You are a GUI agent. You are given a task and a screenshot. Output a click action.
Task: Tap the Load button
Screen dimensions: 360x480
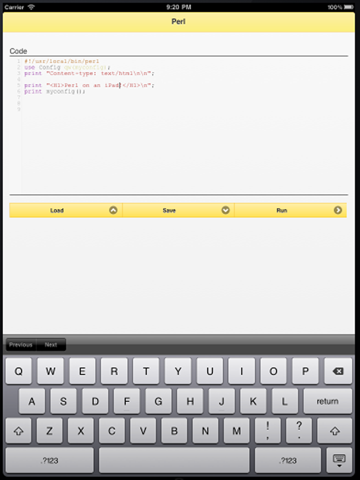pos(66,210)
